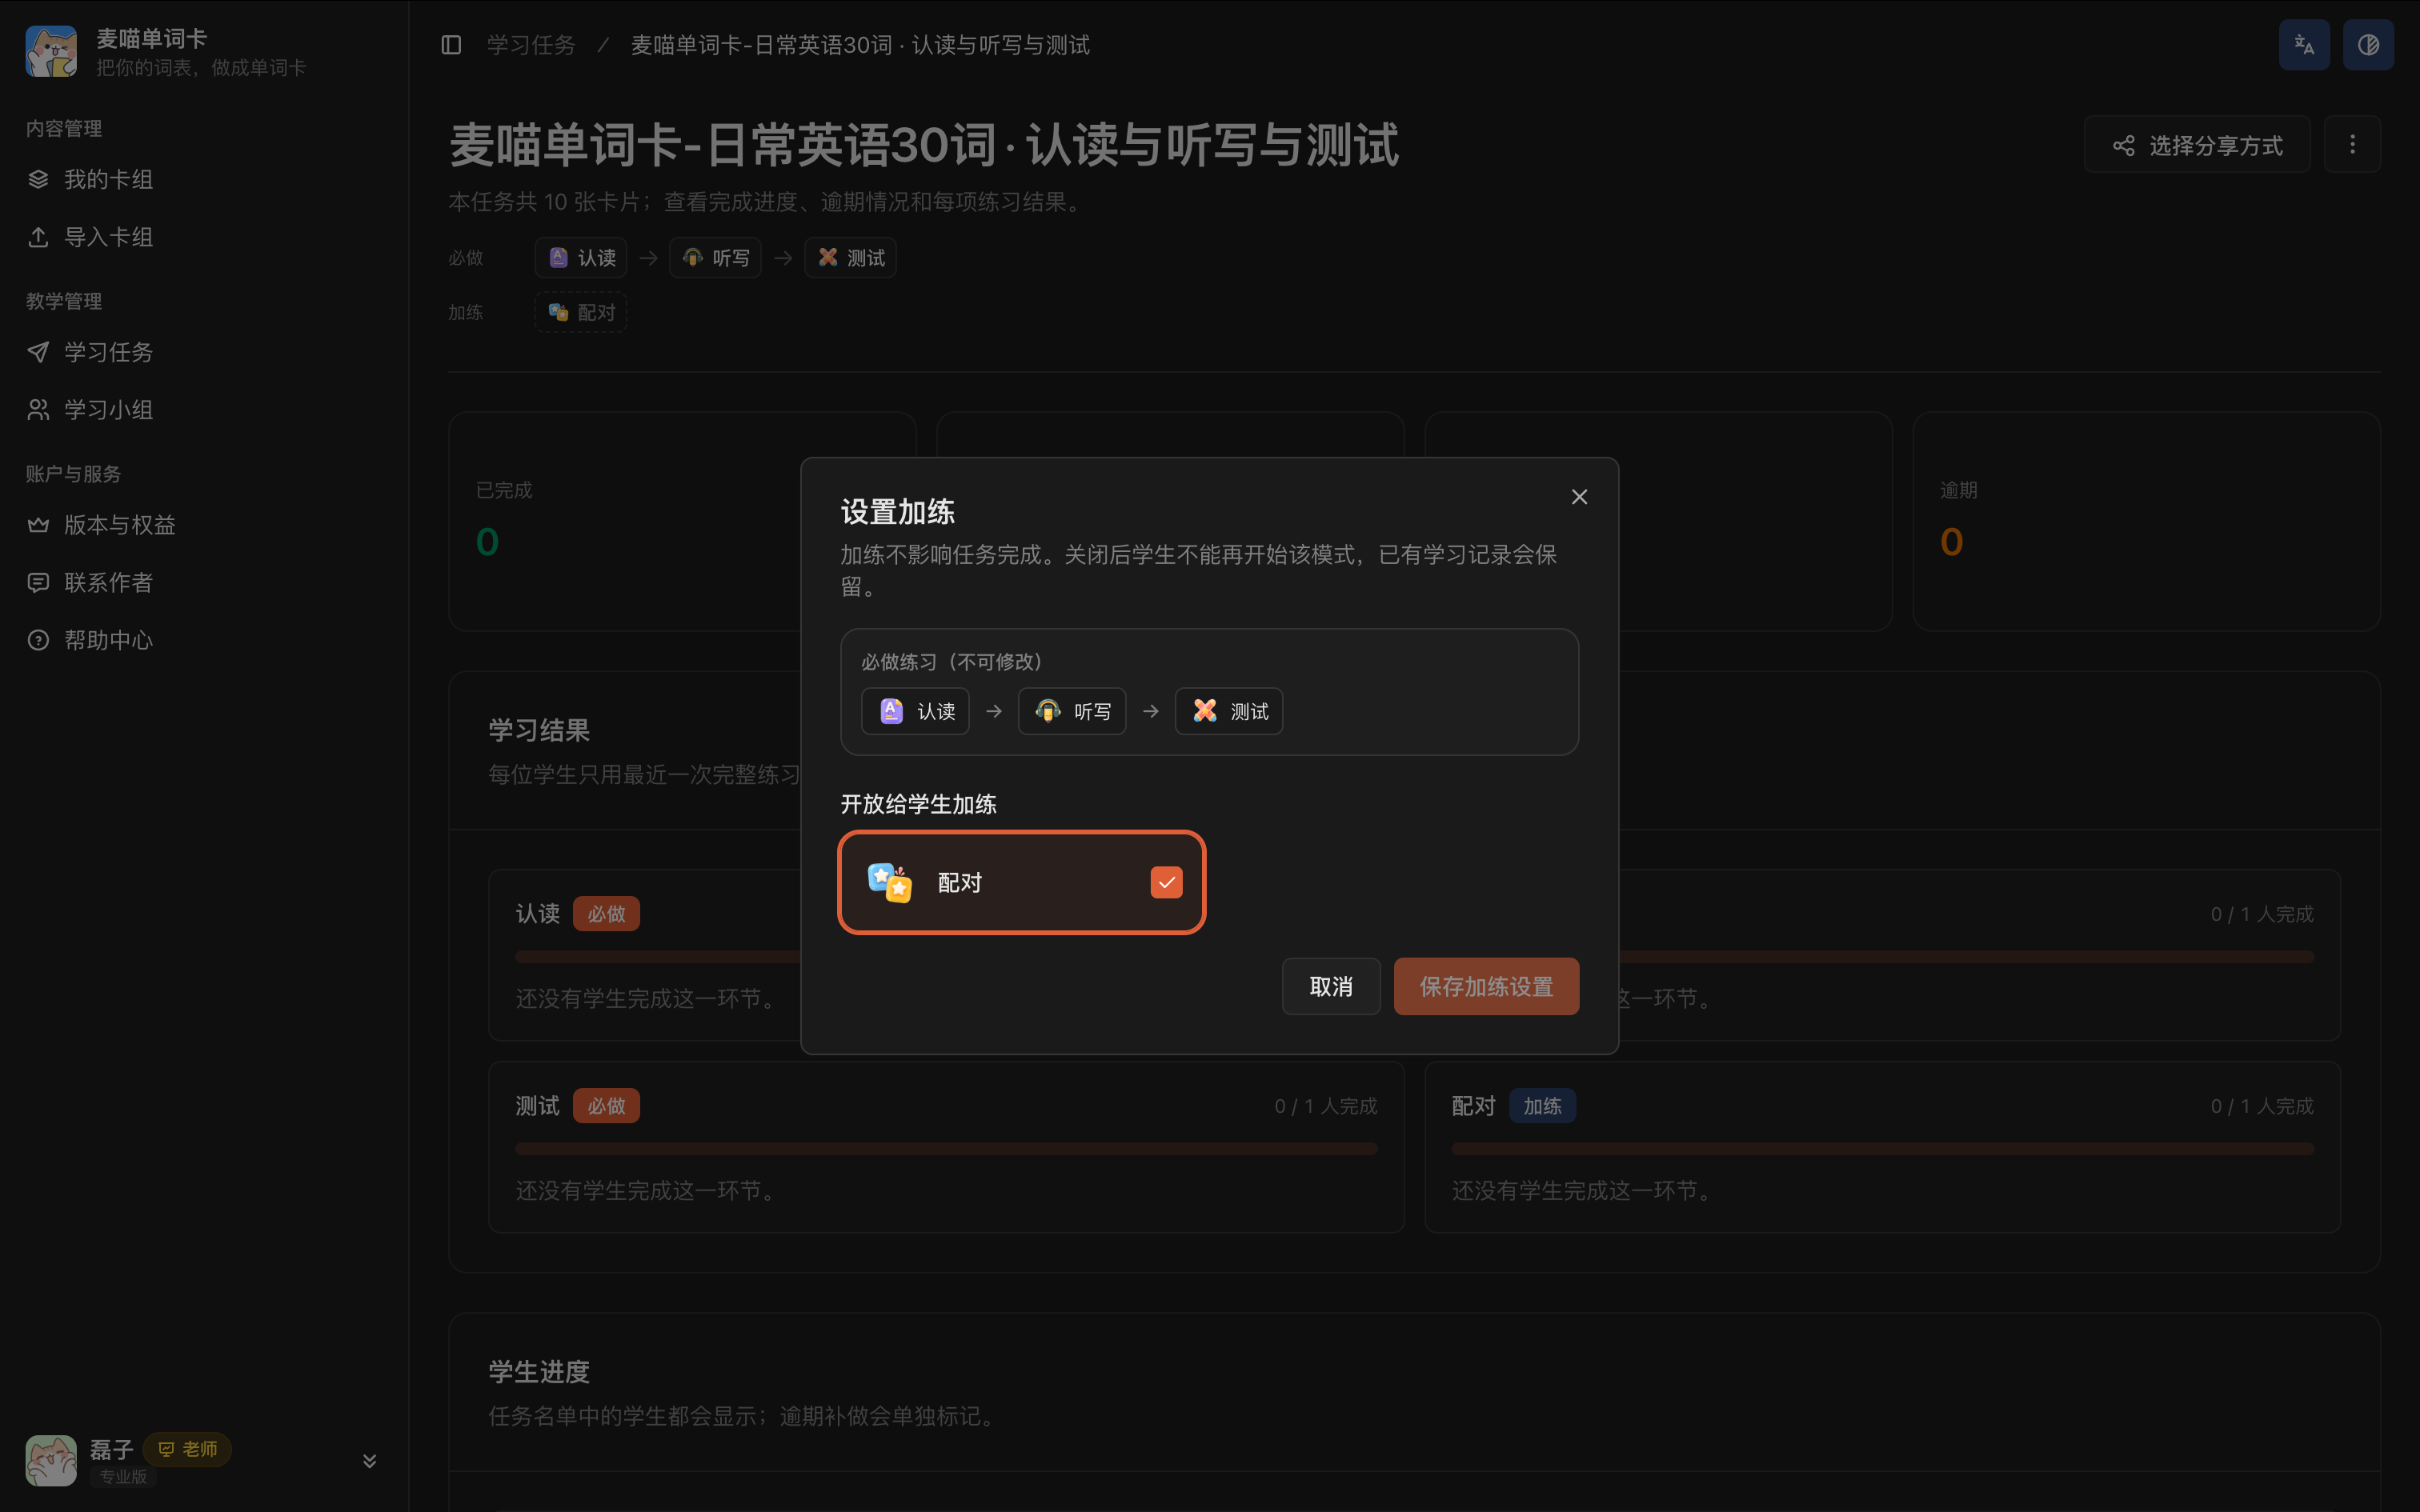
Task: Click 帮助中心 question mark icon
Action: click(x=38, y=640)
